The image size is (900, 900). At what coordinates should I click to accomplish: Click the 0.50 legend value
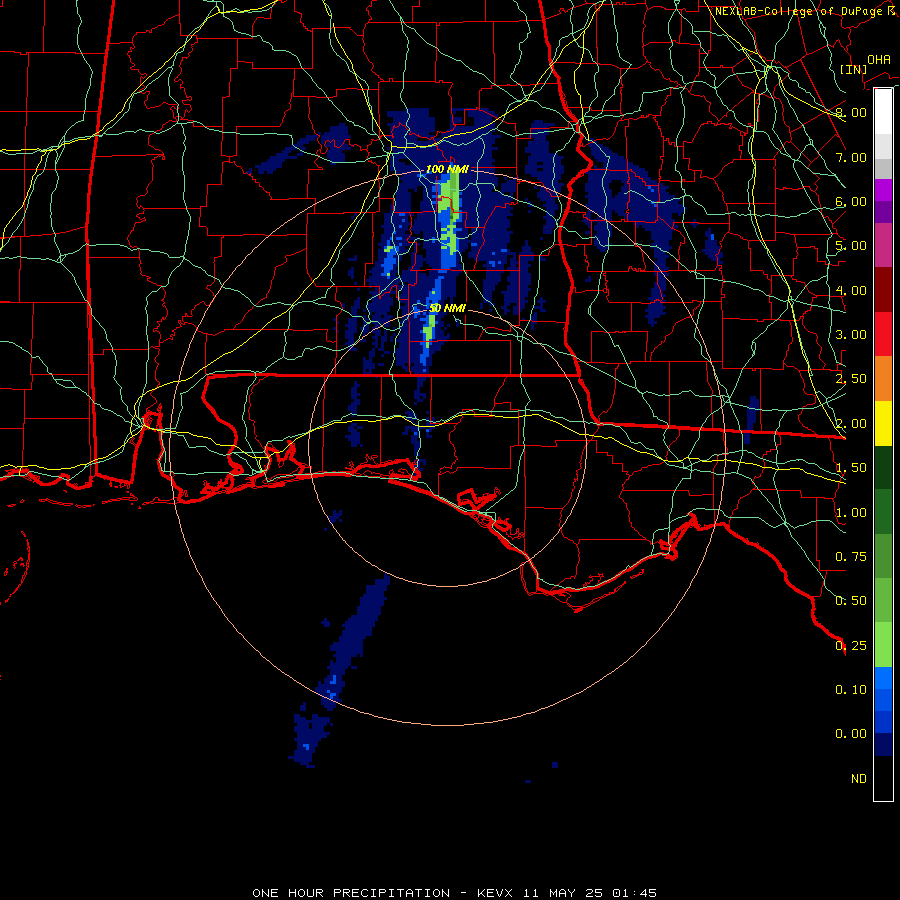(x=851, y=601)
